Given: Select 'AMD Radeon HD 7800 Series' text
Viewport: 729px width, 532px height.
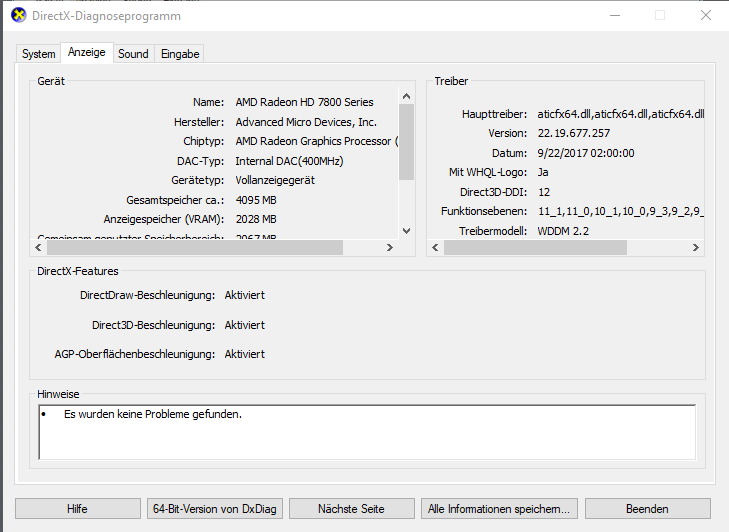Looking at the screenshot, I should click(305, 102).
